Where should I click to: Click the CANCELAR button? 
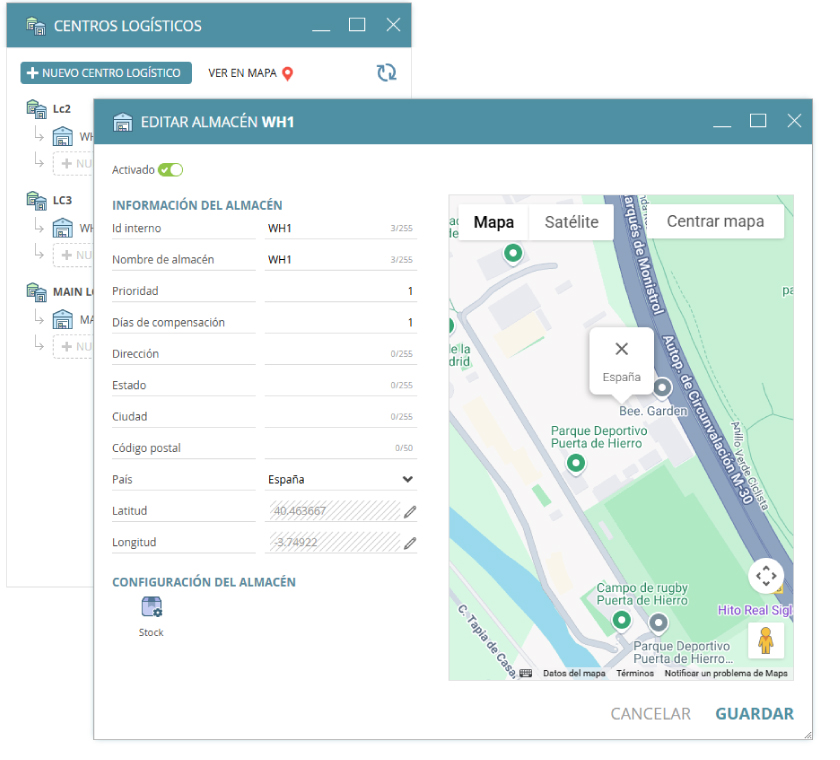click(650, 714)
